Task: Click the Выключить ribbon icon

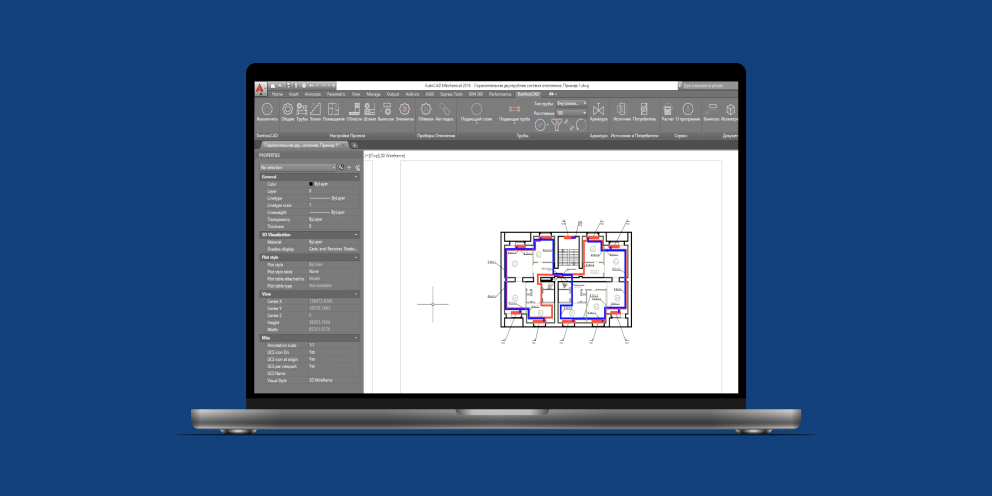Action: [267, 109]
